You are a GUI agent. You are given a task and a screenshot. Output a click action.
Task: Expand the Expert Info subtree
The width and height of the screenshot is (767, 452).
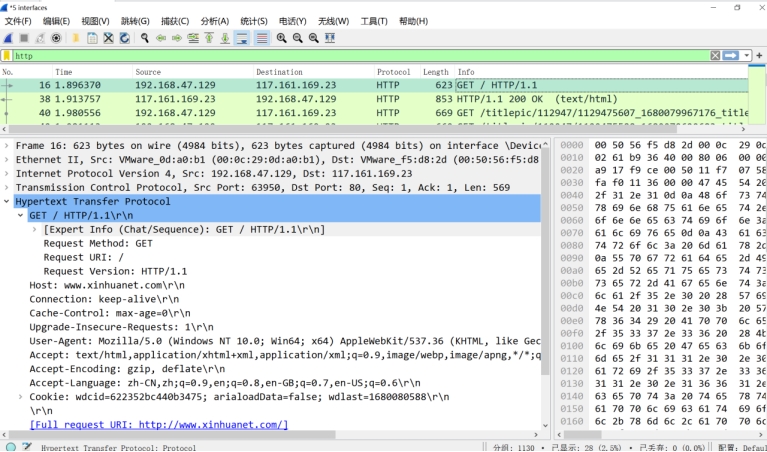tap(36, 229)
